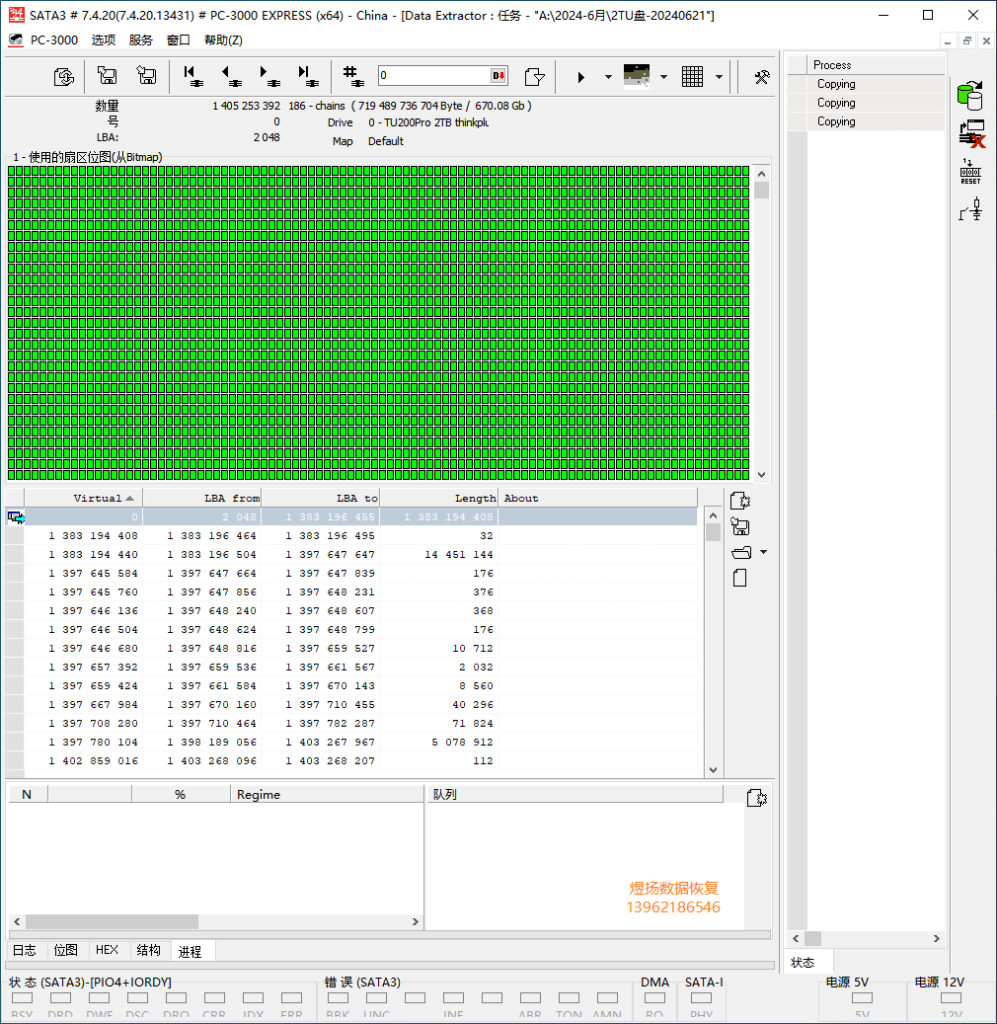
Task: Click the LBA number input field
Action: tap(434, 76)
